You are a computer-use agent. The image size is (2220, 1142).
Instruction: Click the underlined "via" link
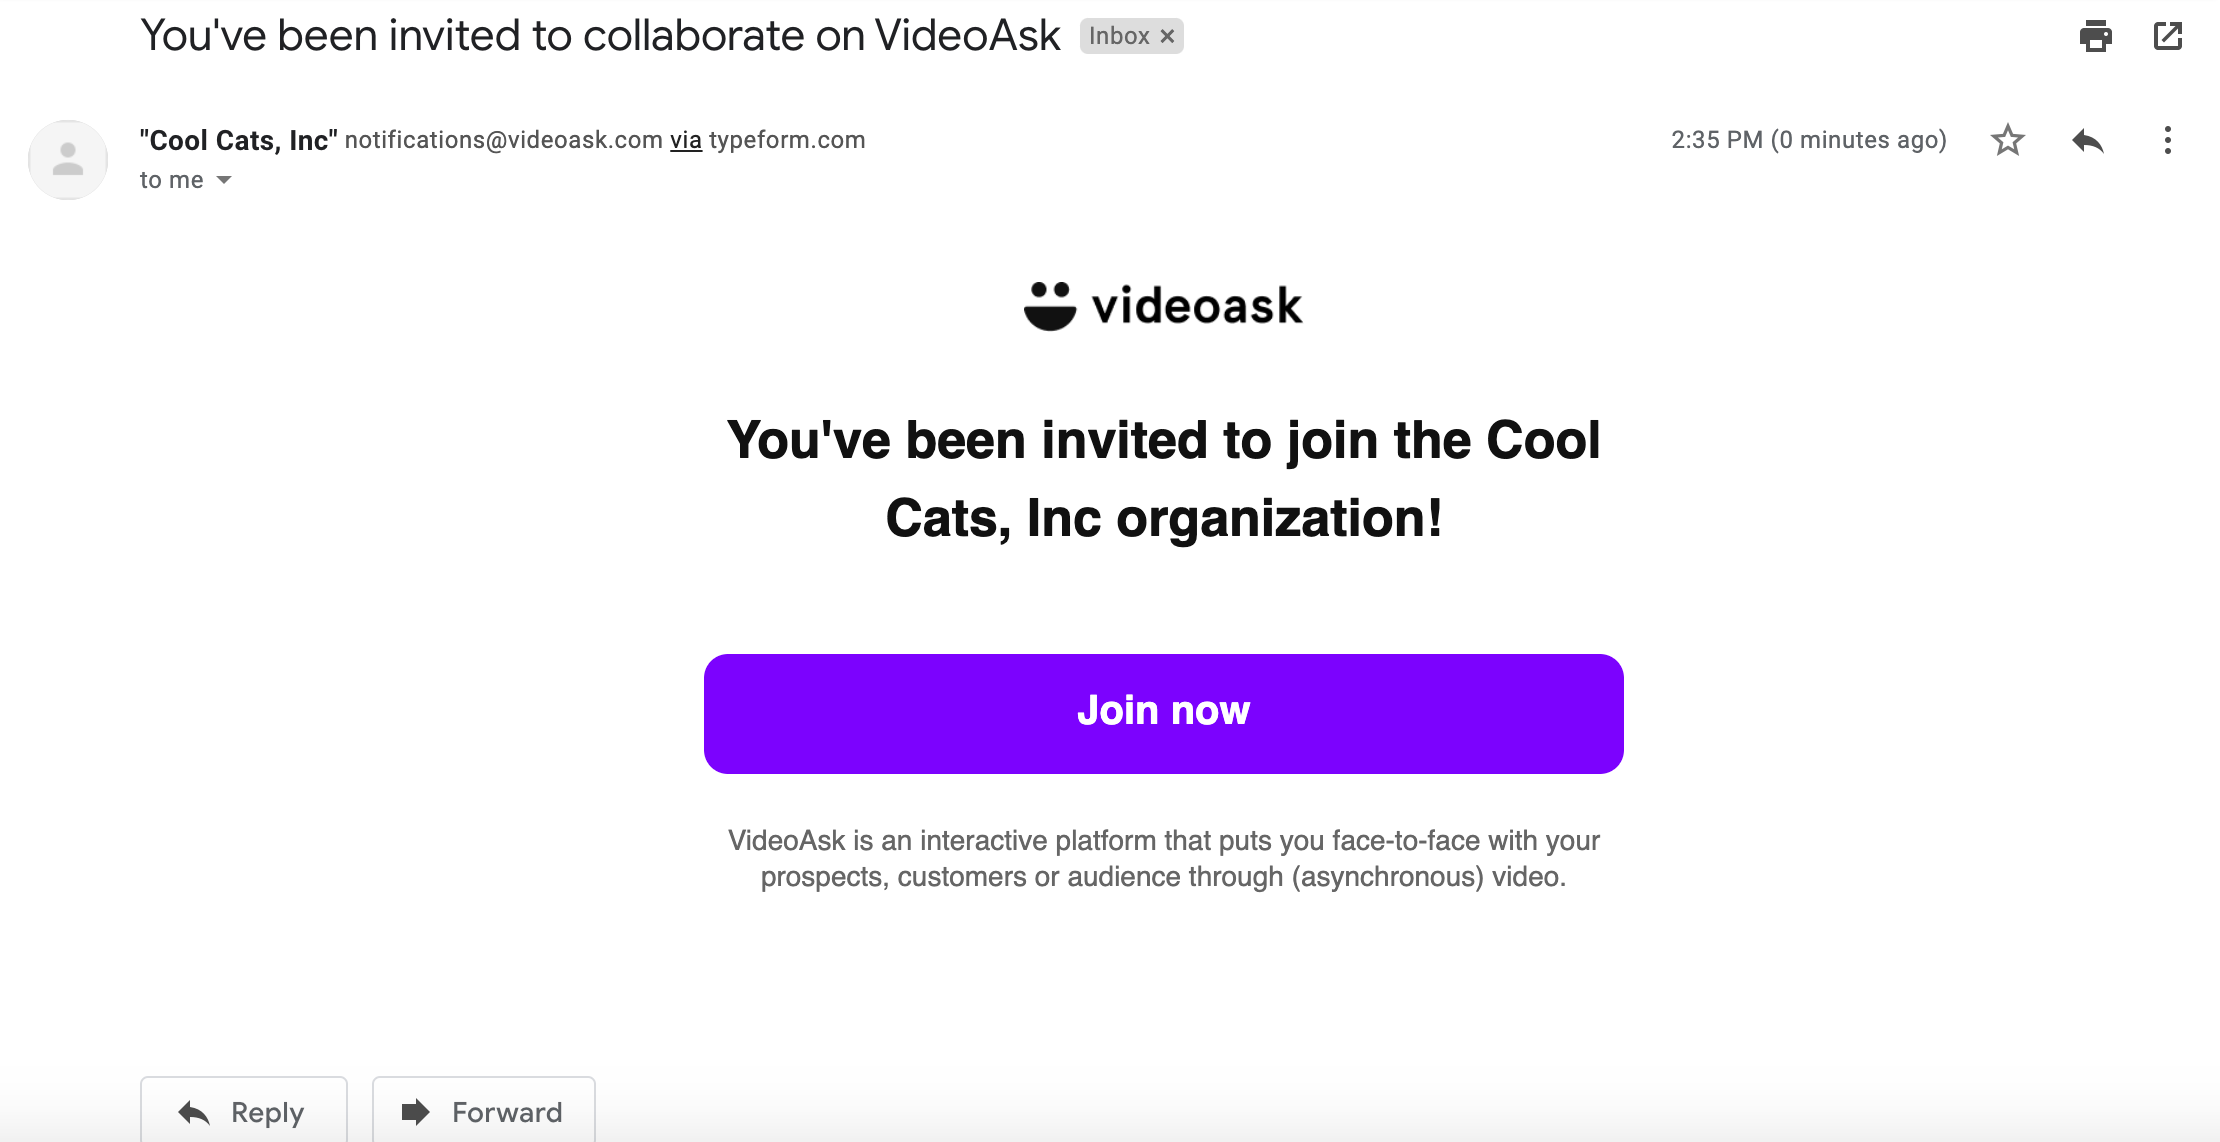[686, 140]
